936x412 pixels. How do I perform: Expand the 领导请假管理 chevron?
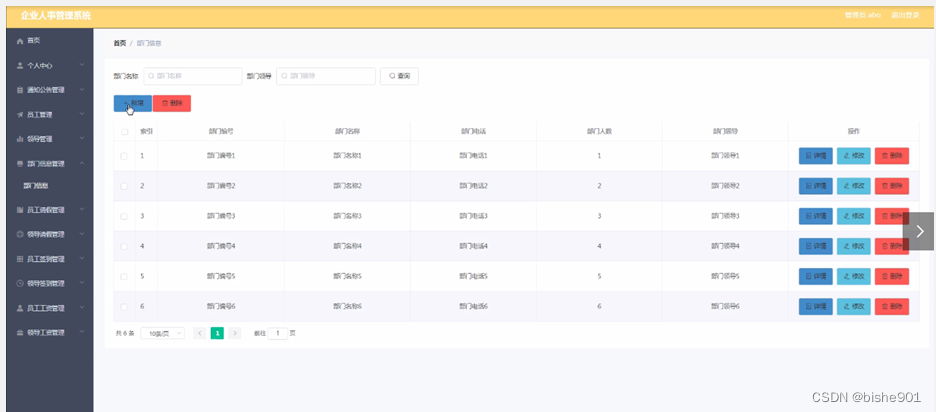[82, 234]
